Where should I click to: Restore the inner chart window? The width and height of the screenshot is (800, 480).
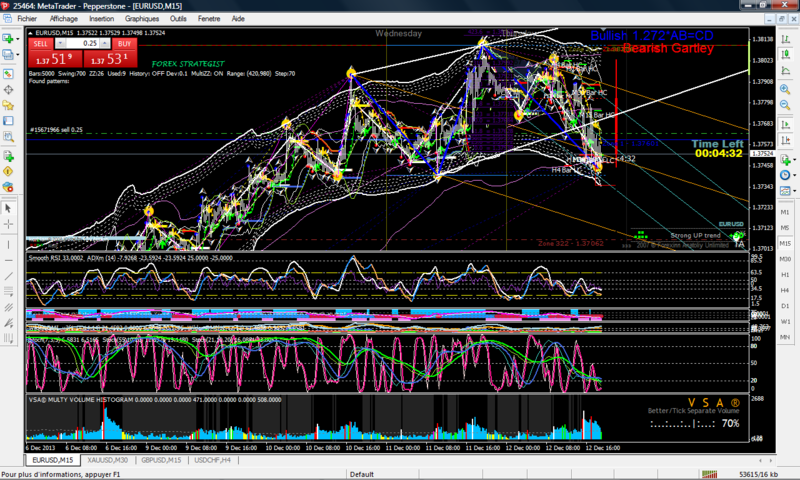tap(781, 19)
